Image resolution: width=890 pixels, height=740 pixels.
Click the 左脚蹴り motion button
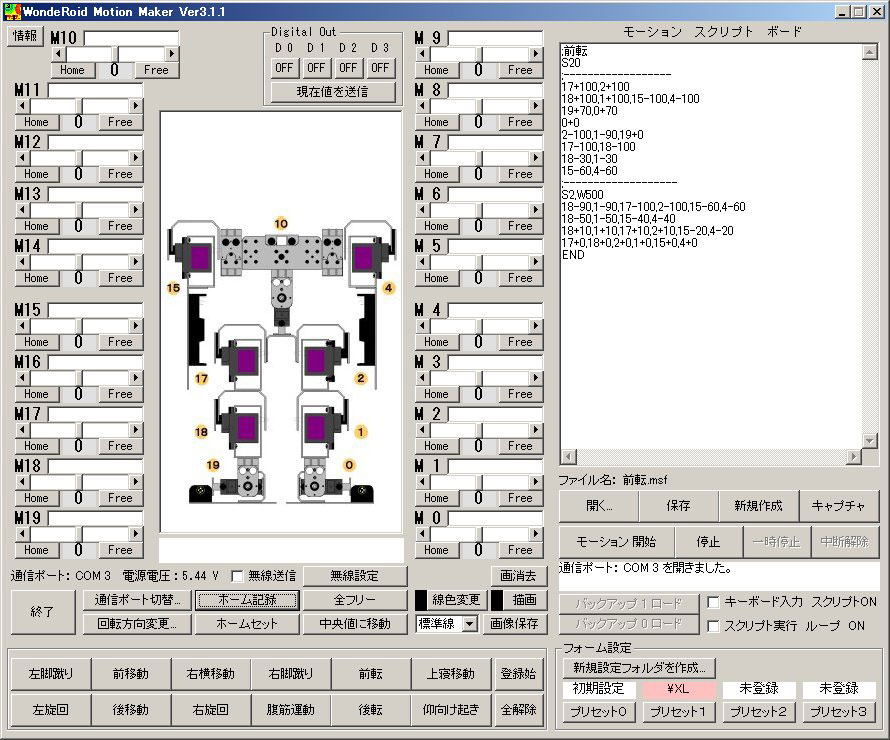[x=51, y=674]
